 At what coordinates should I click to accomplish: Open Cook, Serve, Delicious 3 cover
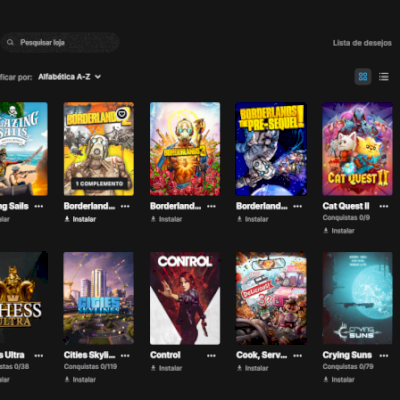271,298
